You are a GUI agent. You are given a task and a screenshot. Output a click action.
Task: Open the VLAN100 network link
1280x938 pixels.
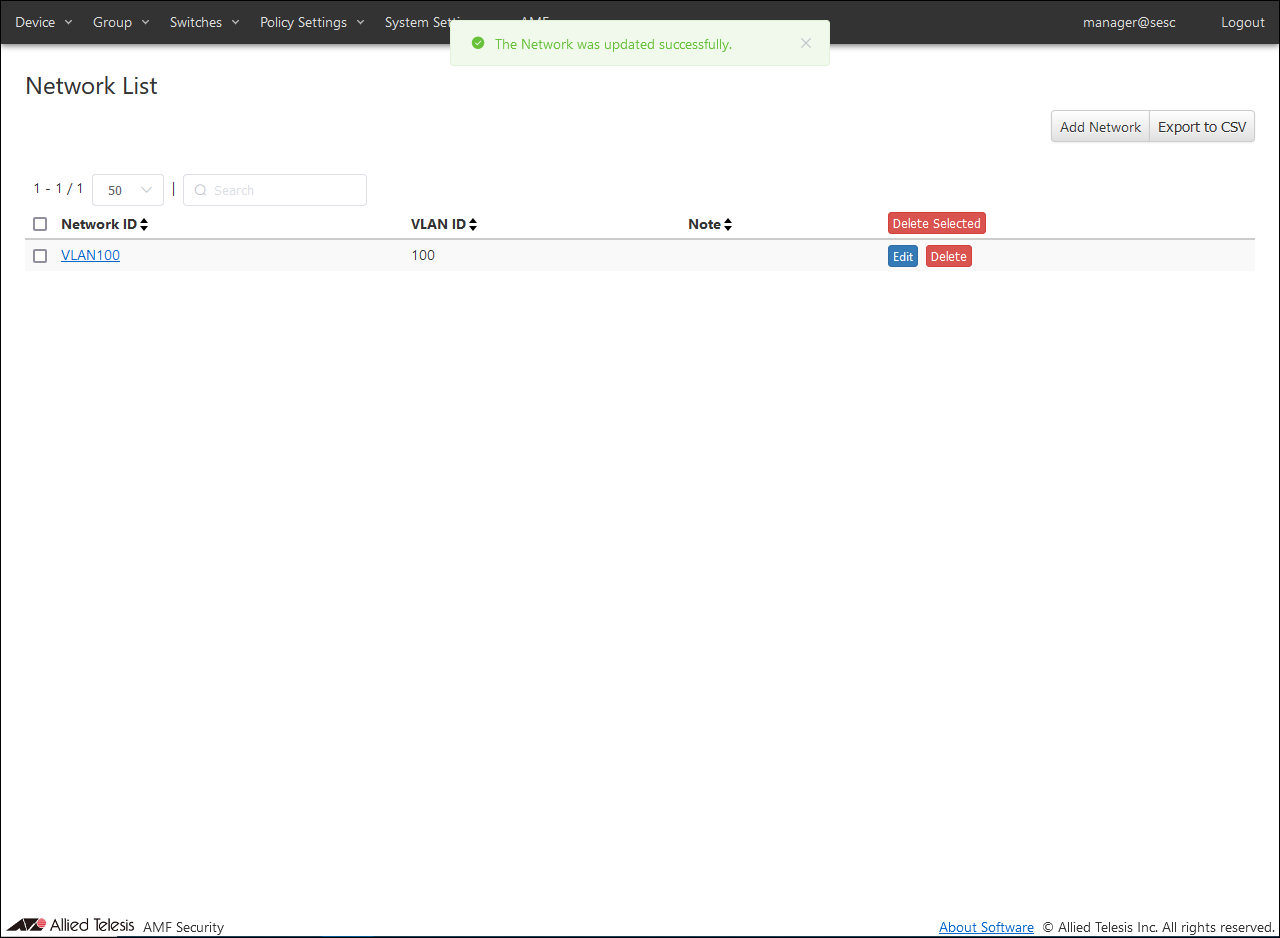(90, 255)
